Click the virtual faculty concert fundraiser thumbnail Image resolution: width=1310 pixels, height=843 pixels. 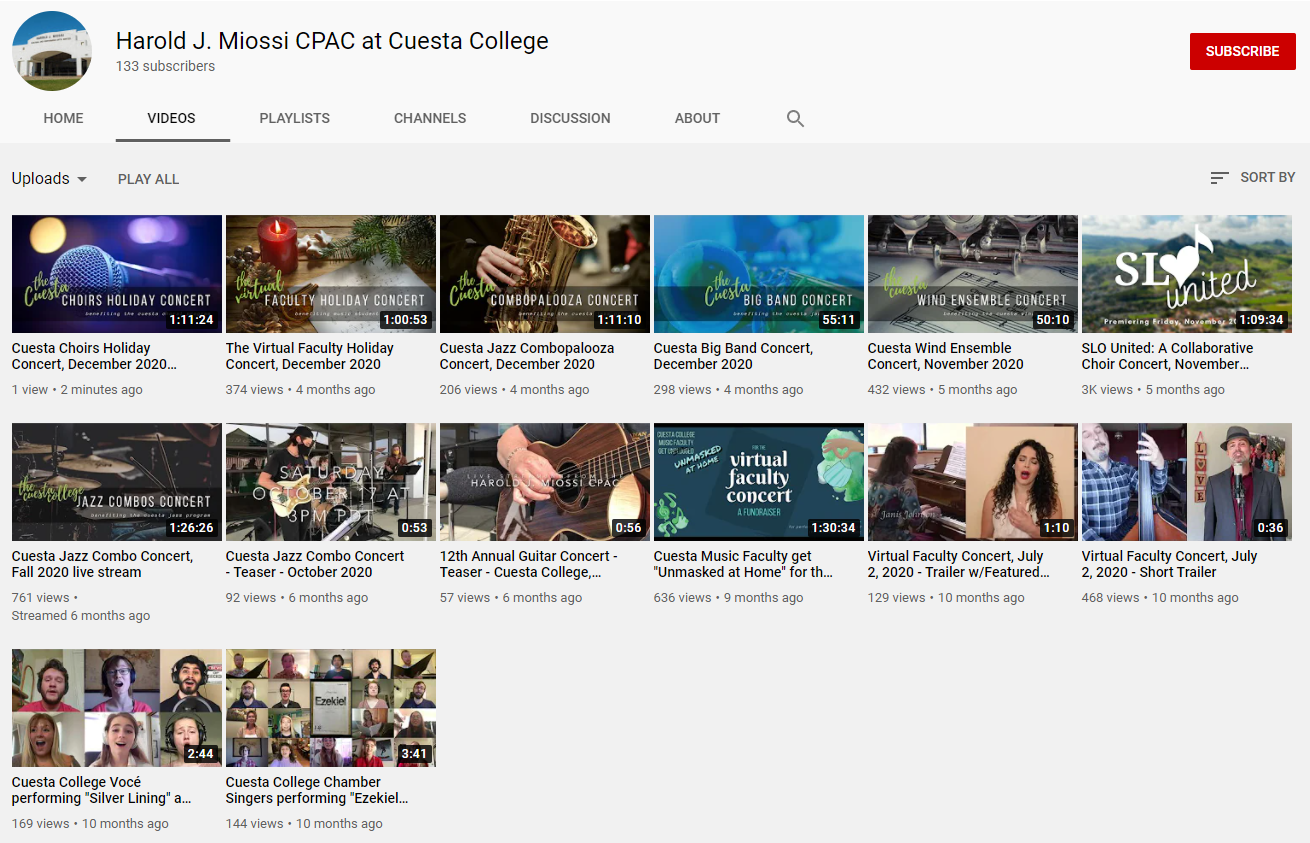tap(758, 482)
